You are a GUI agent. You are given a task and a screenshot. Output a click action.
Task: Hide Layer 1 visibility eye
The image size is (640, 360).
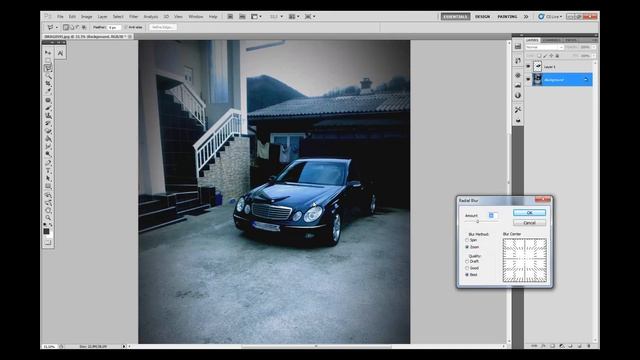[x=528, y=66]
